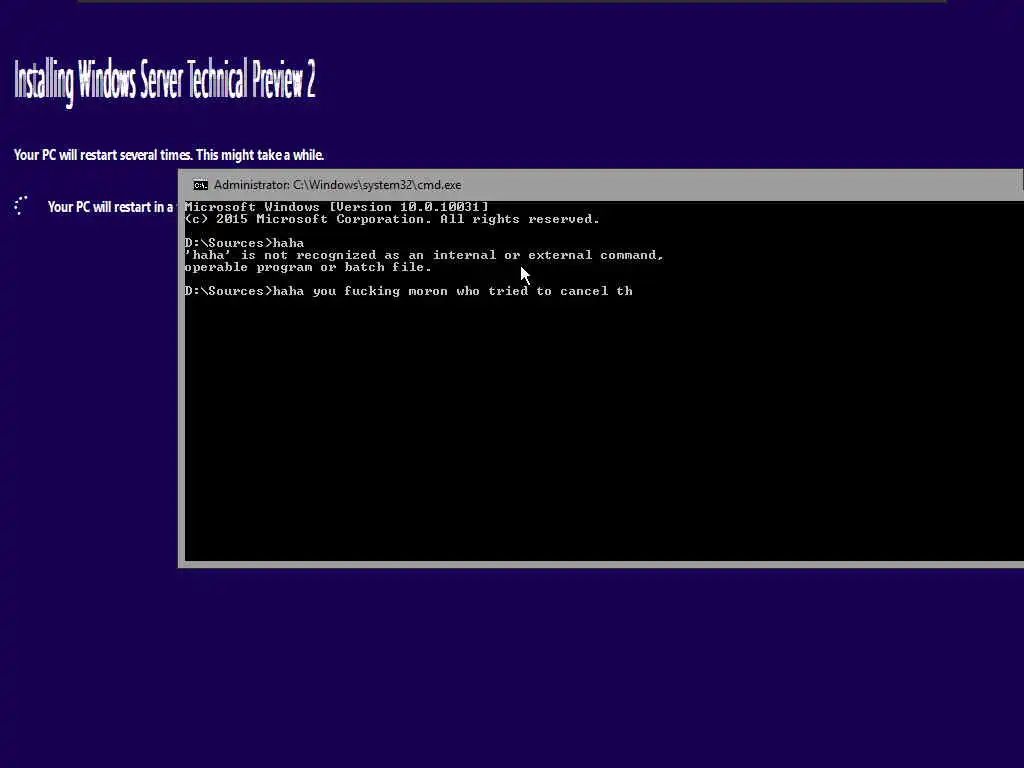Click the 'is not recognized as an internal' line
The height and width of the screenshot is (768, 1024).
coord(424,255)
